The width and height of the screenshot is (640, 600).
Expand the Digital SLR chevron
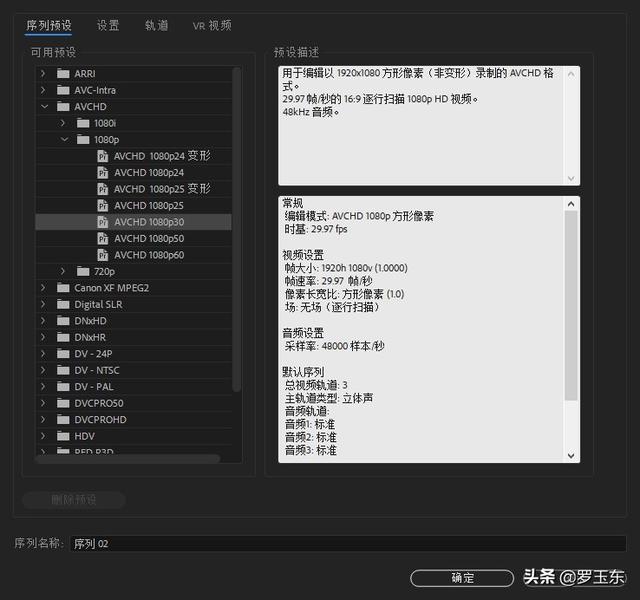coord(43,304)
